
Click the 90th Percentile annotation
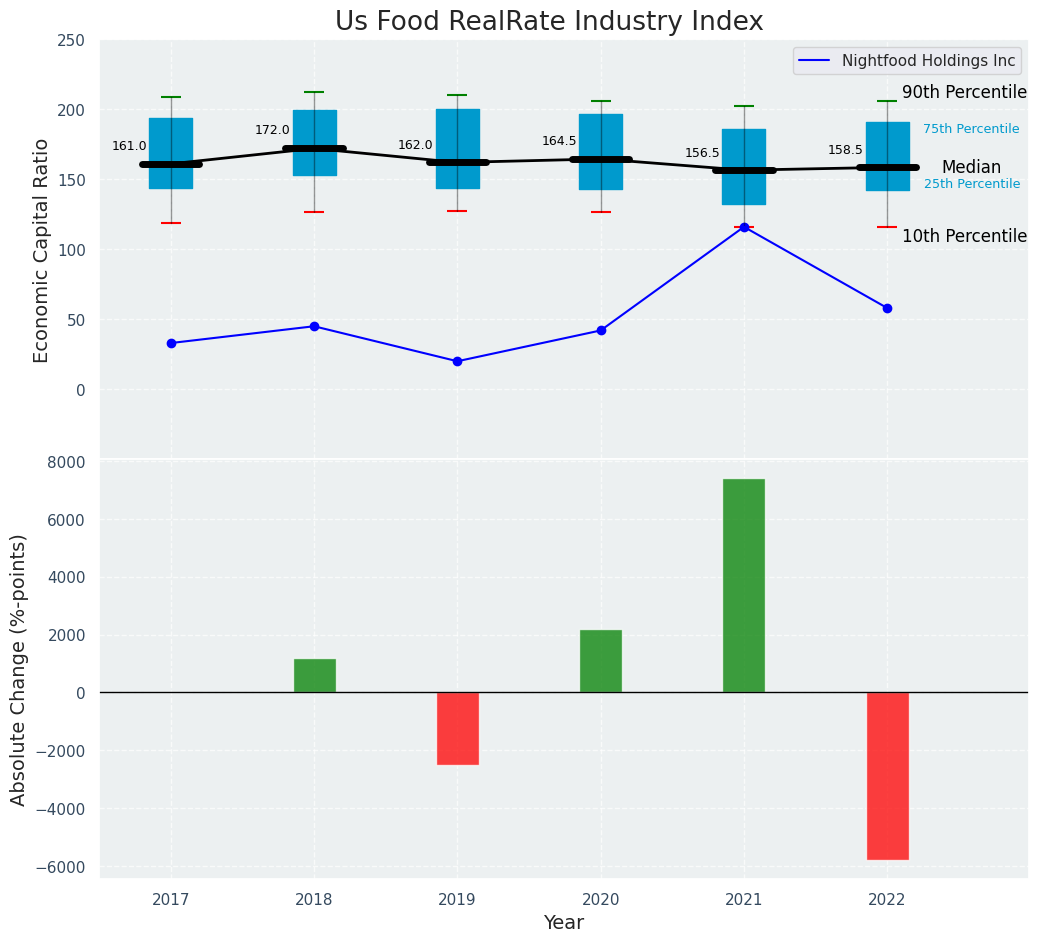964,93
